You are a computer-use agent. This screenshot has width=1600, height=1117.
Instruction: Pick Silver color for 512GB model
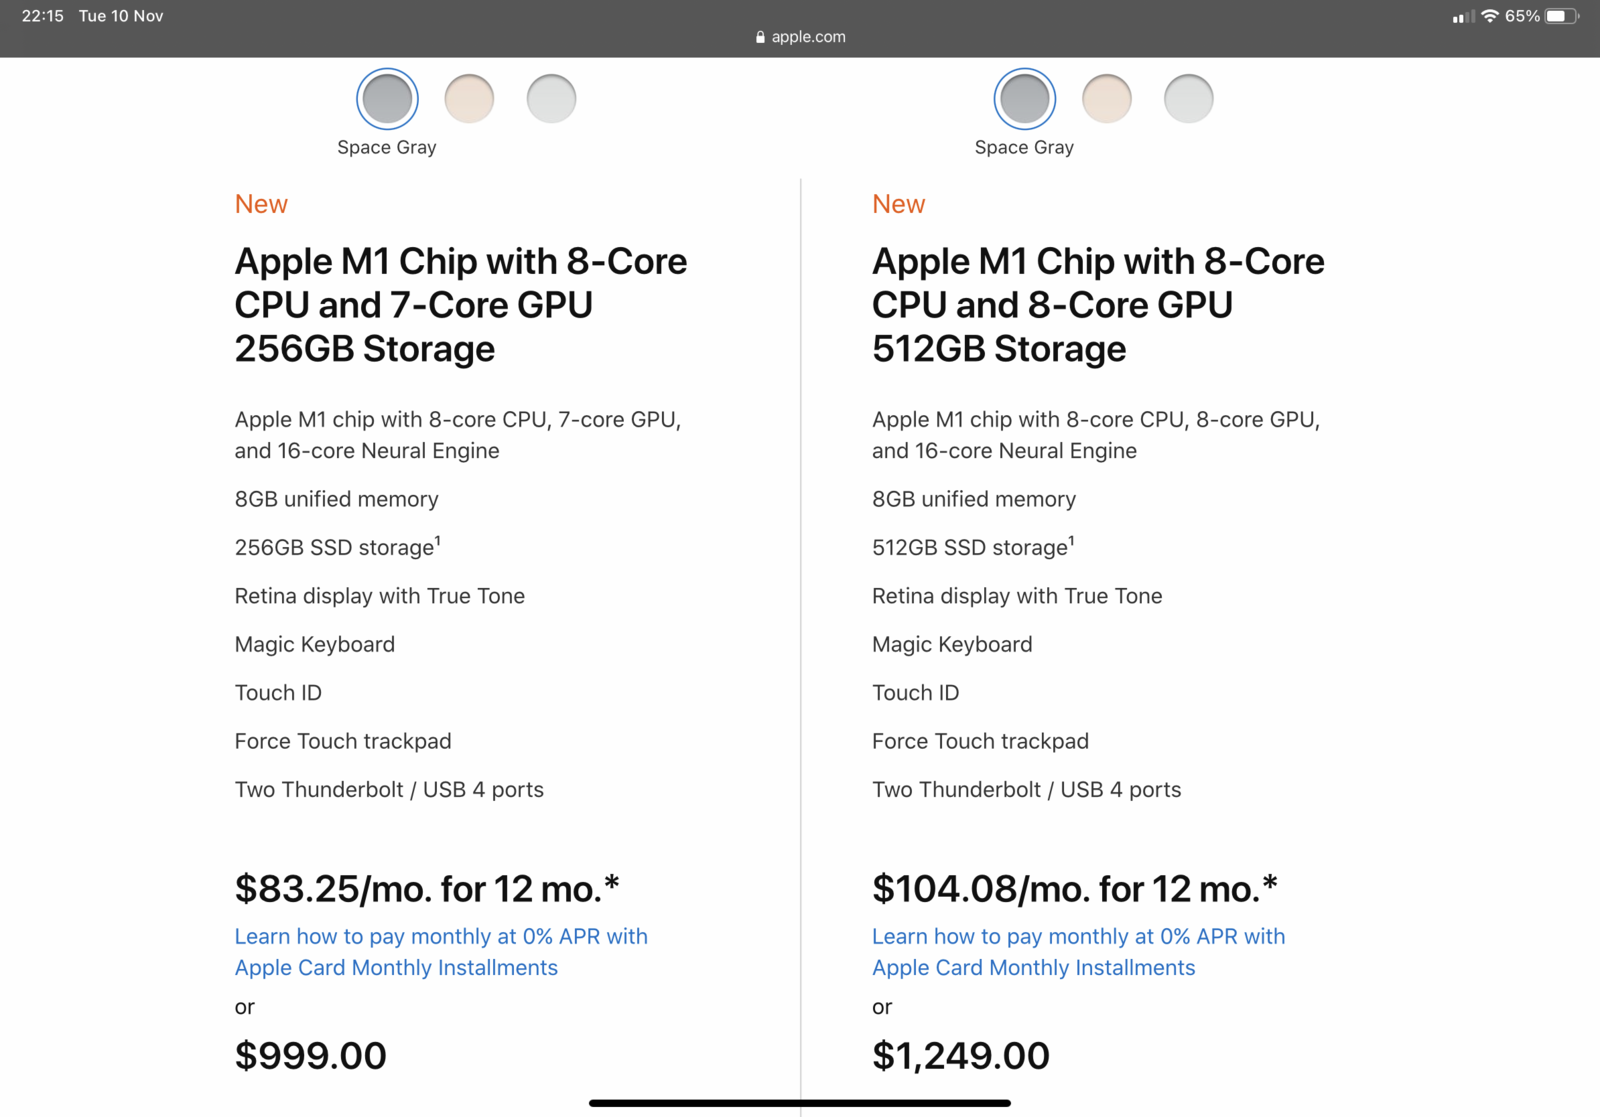pos(1189,99)
